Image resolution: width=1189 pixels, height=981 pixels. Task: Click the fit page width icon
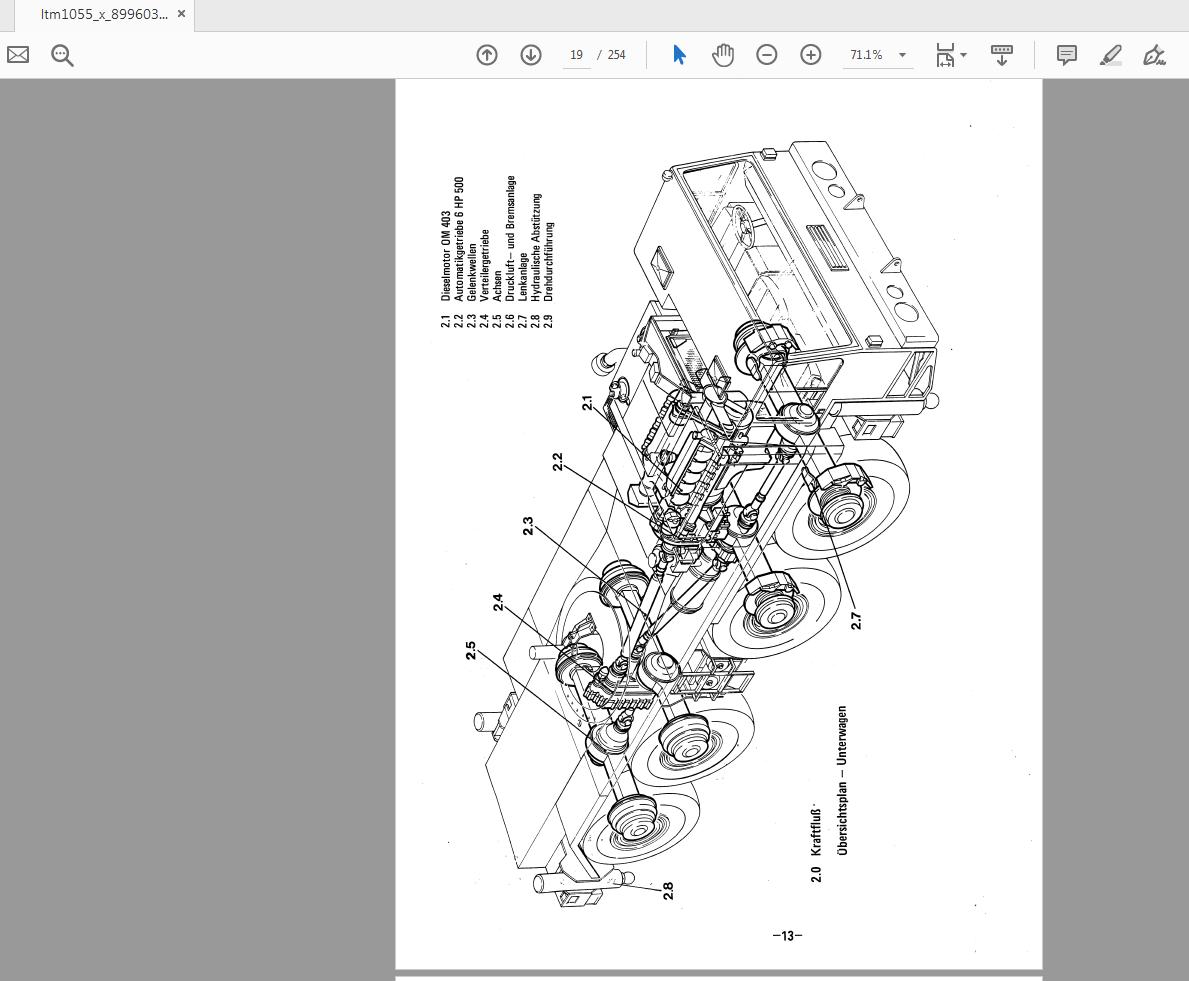coord(945,55)
